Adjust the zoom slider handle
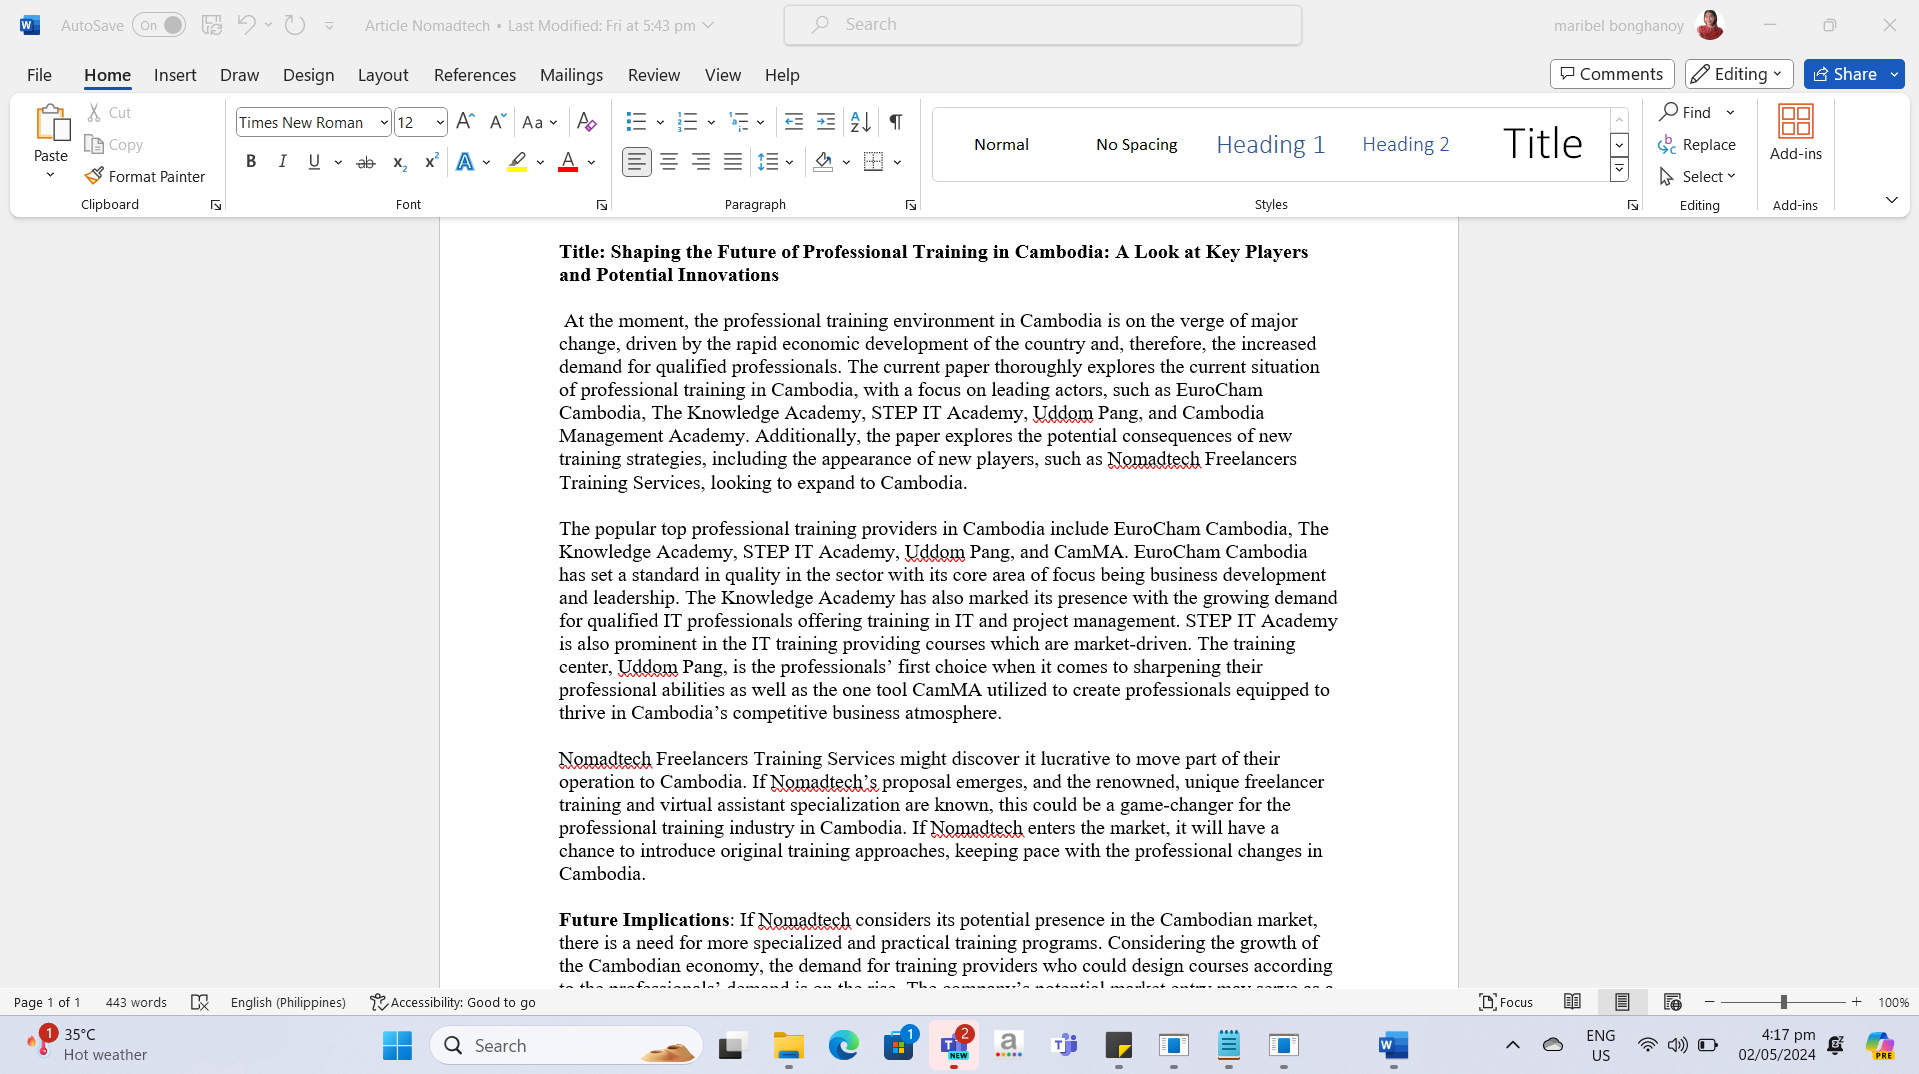1919x1074 pixels. point(1783,1002)
